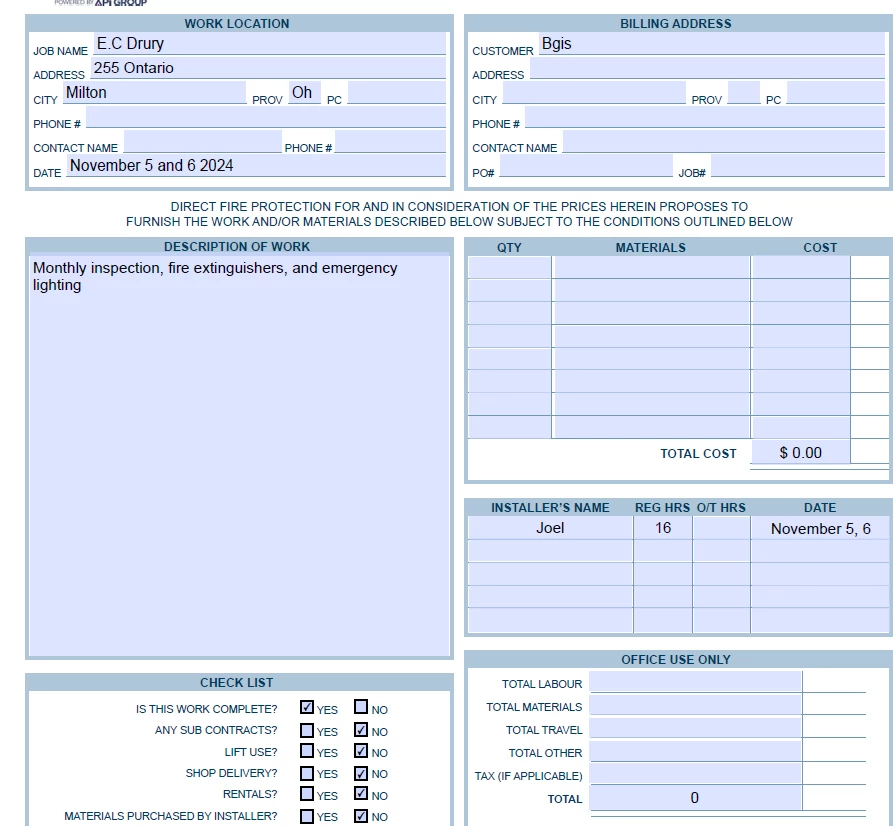Image resolution: width=895 pixels, height=826 pixels.
Task: Toggle NO for Lift Use
Action: point(361,751)
